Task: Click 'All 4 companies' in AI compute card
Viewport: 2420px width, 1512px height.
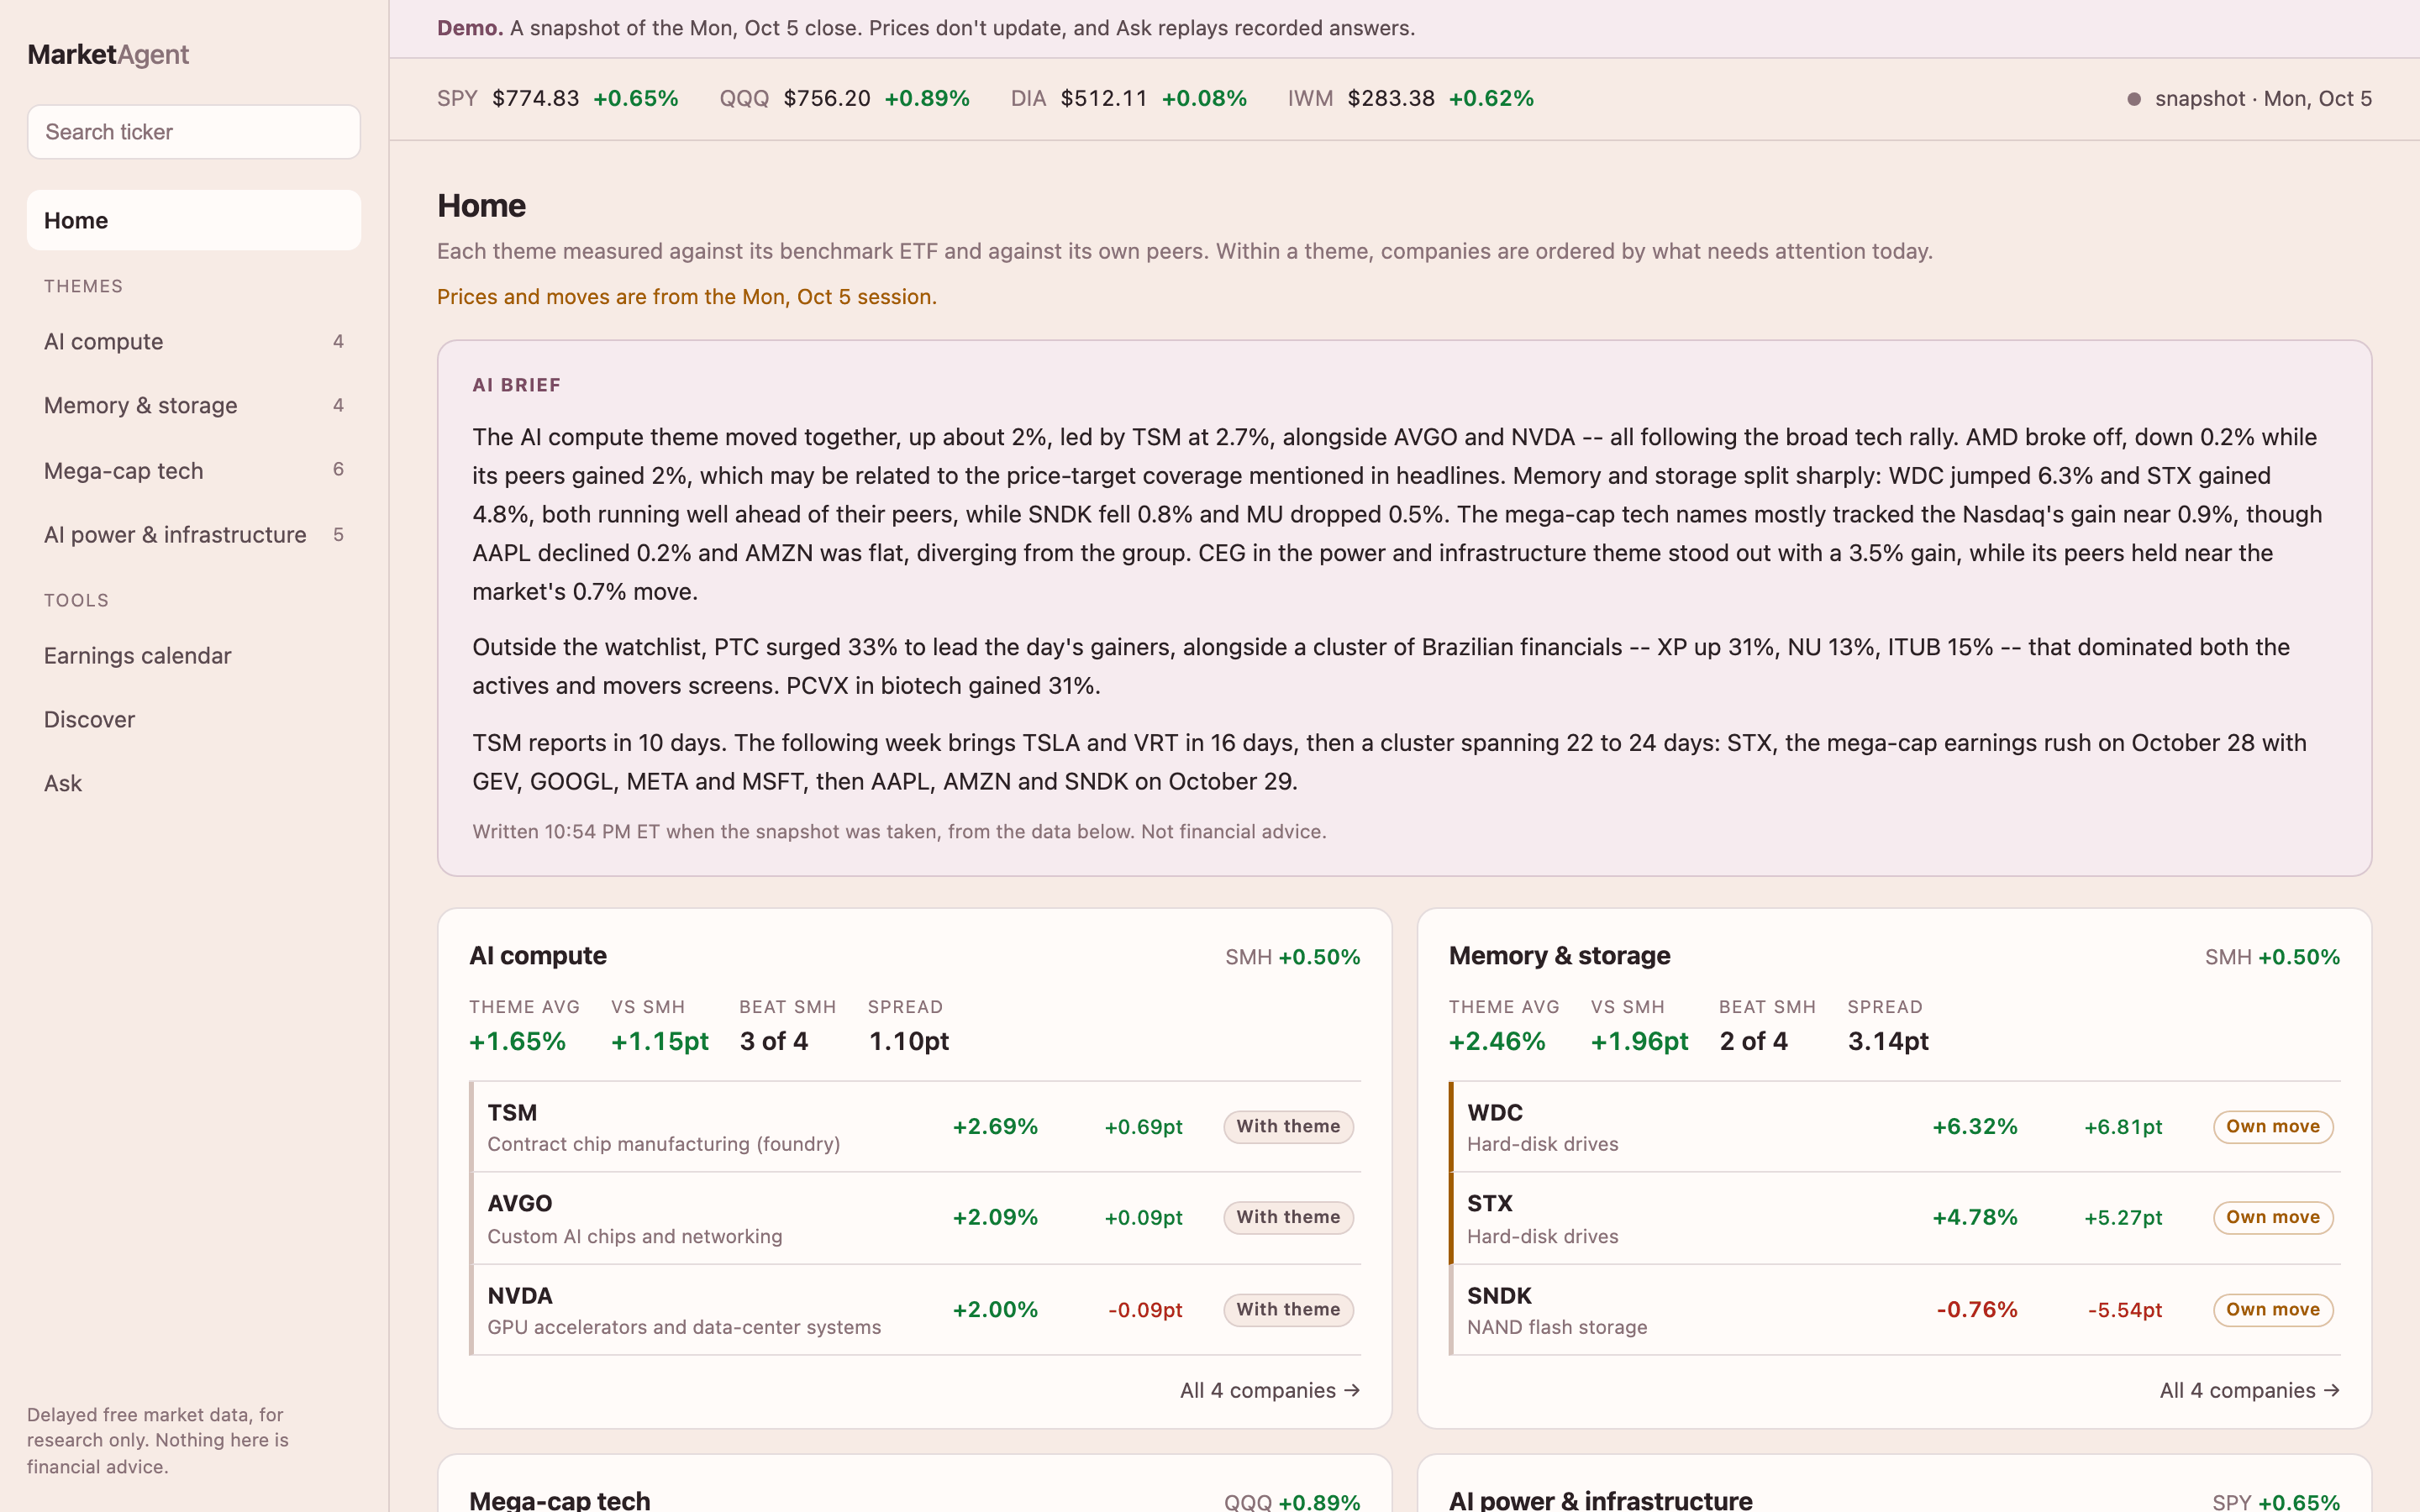Action: coord(1270,1391)
